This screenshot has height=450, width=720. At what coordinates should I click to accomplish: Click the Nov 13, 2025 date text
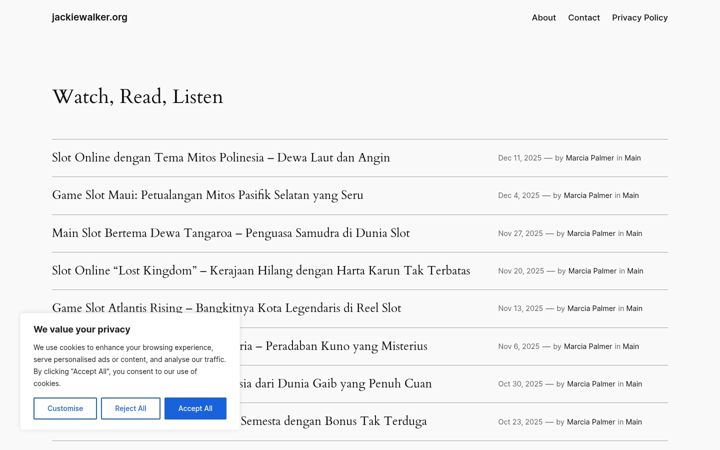521,309
